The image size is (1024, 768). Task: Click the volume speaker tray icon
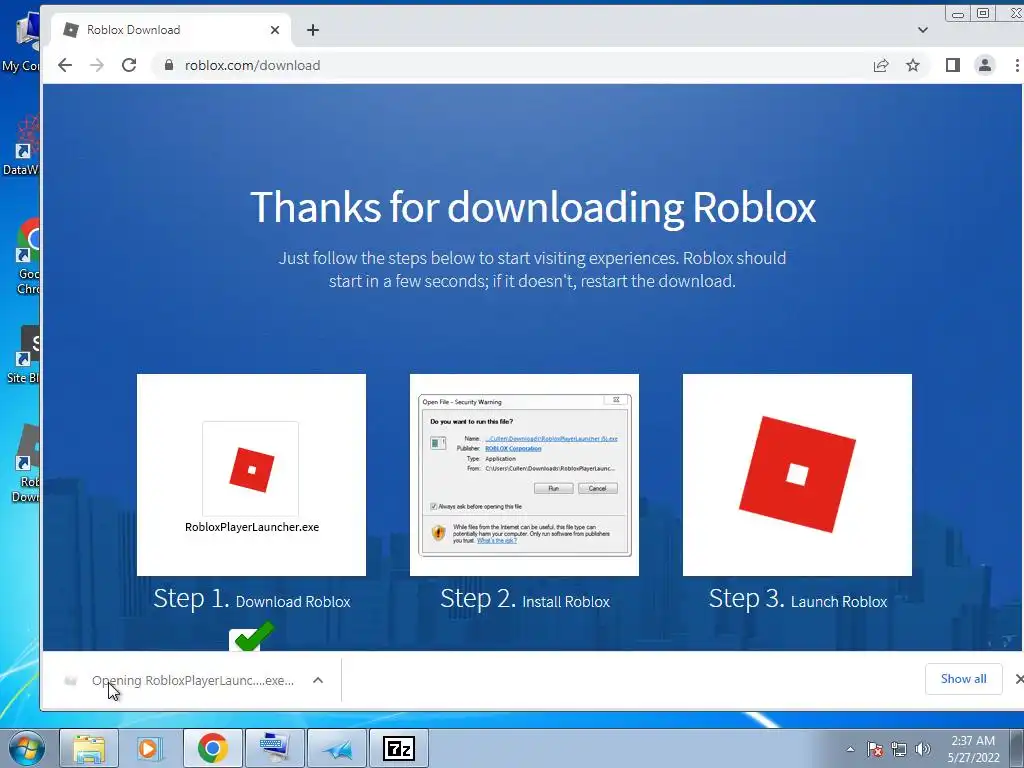(923, 749)
